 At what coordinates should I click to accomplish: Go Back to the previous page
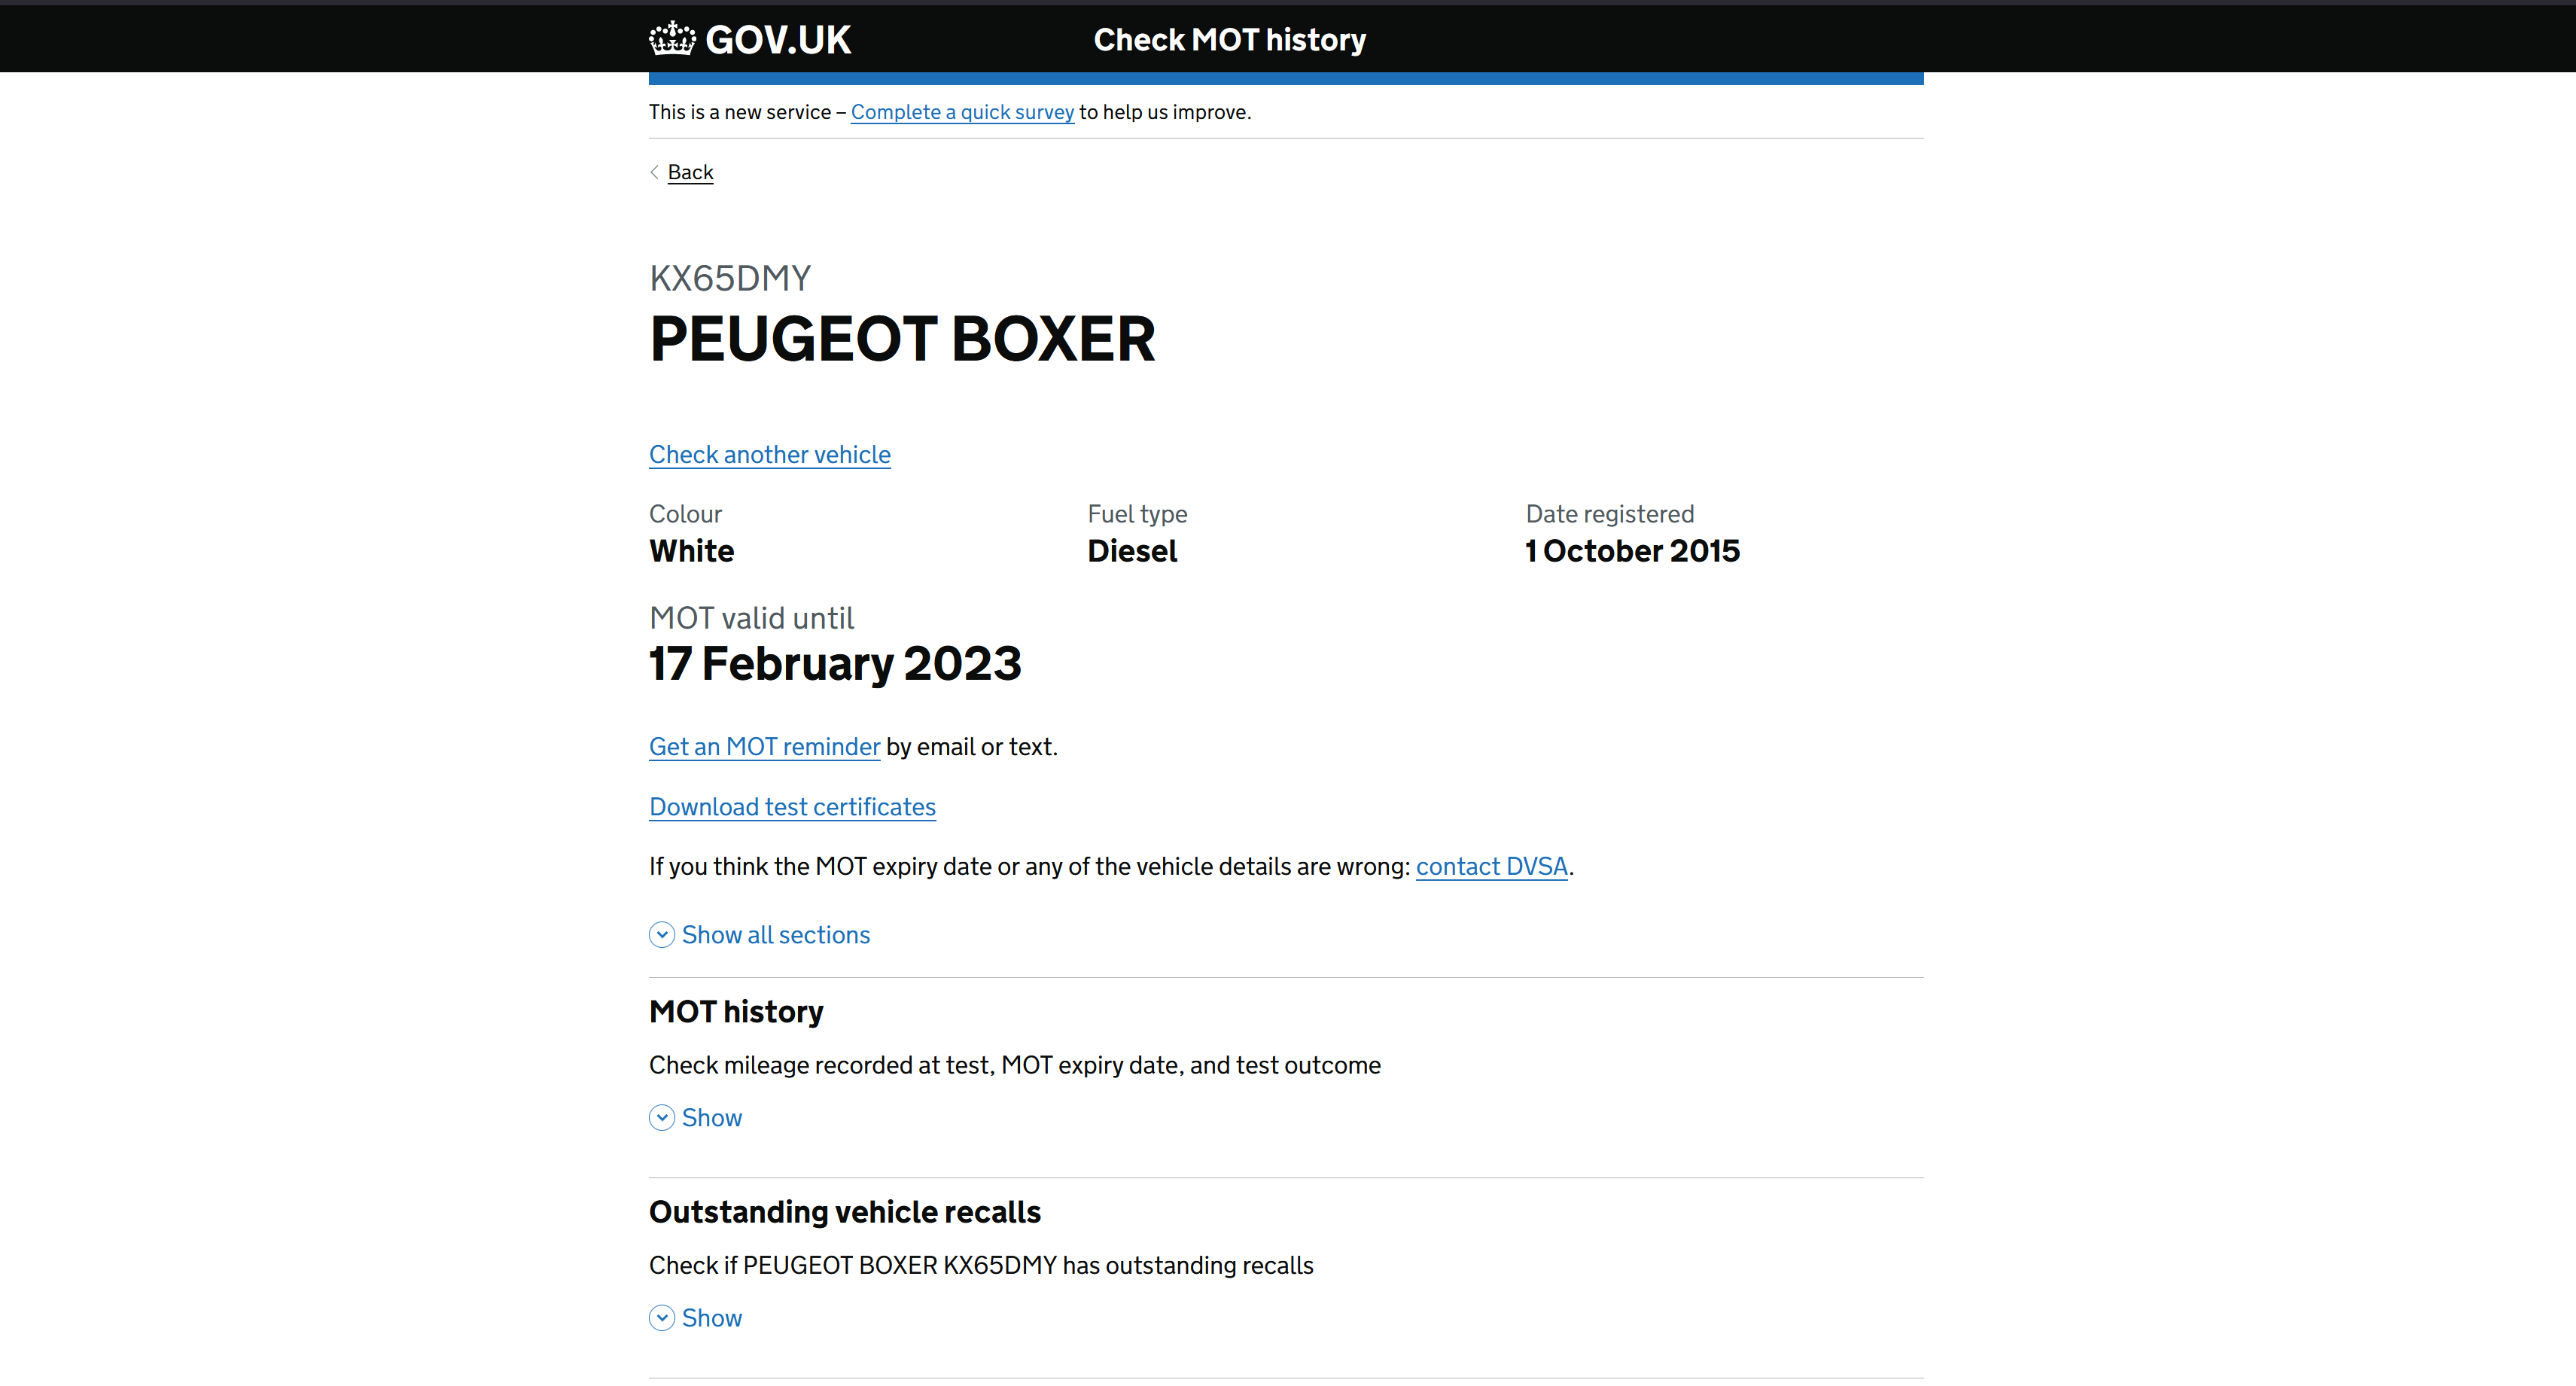690,172
